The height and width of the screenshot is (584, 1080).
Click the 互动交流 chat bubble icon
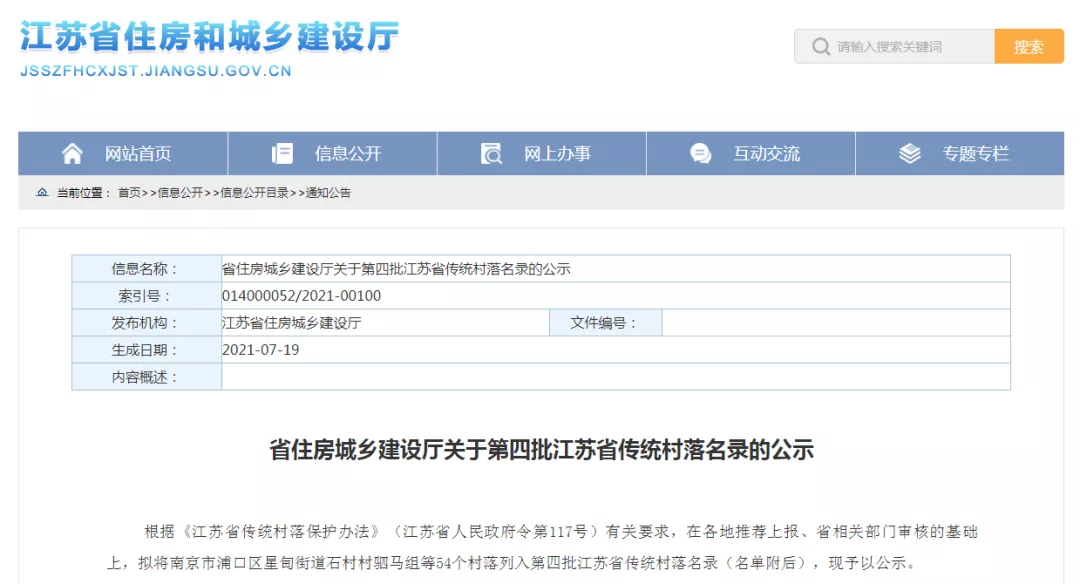click(700, 154)
